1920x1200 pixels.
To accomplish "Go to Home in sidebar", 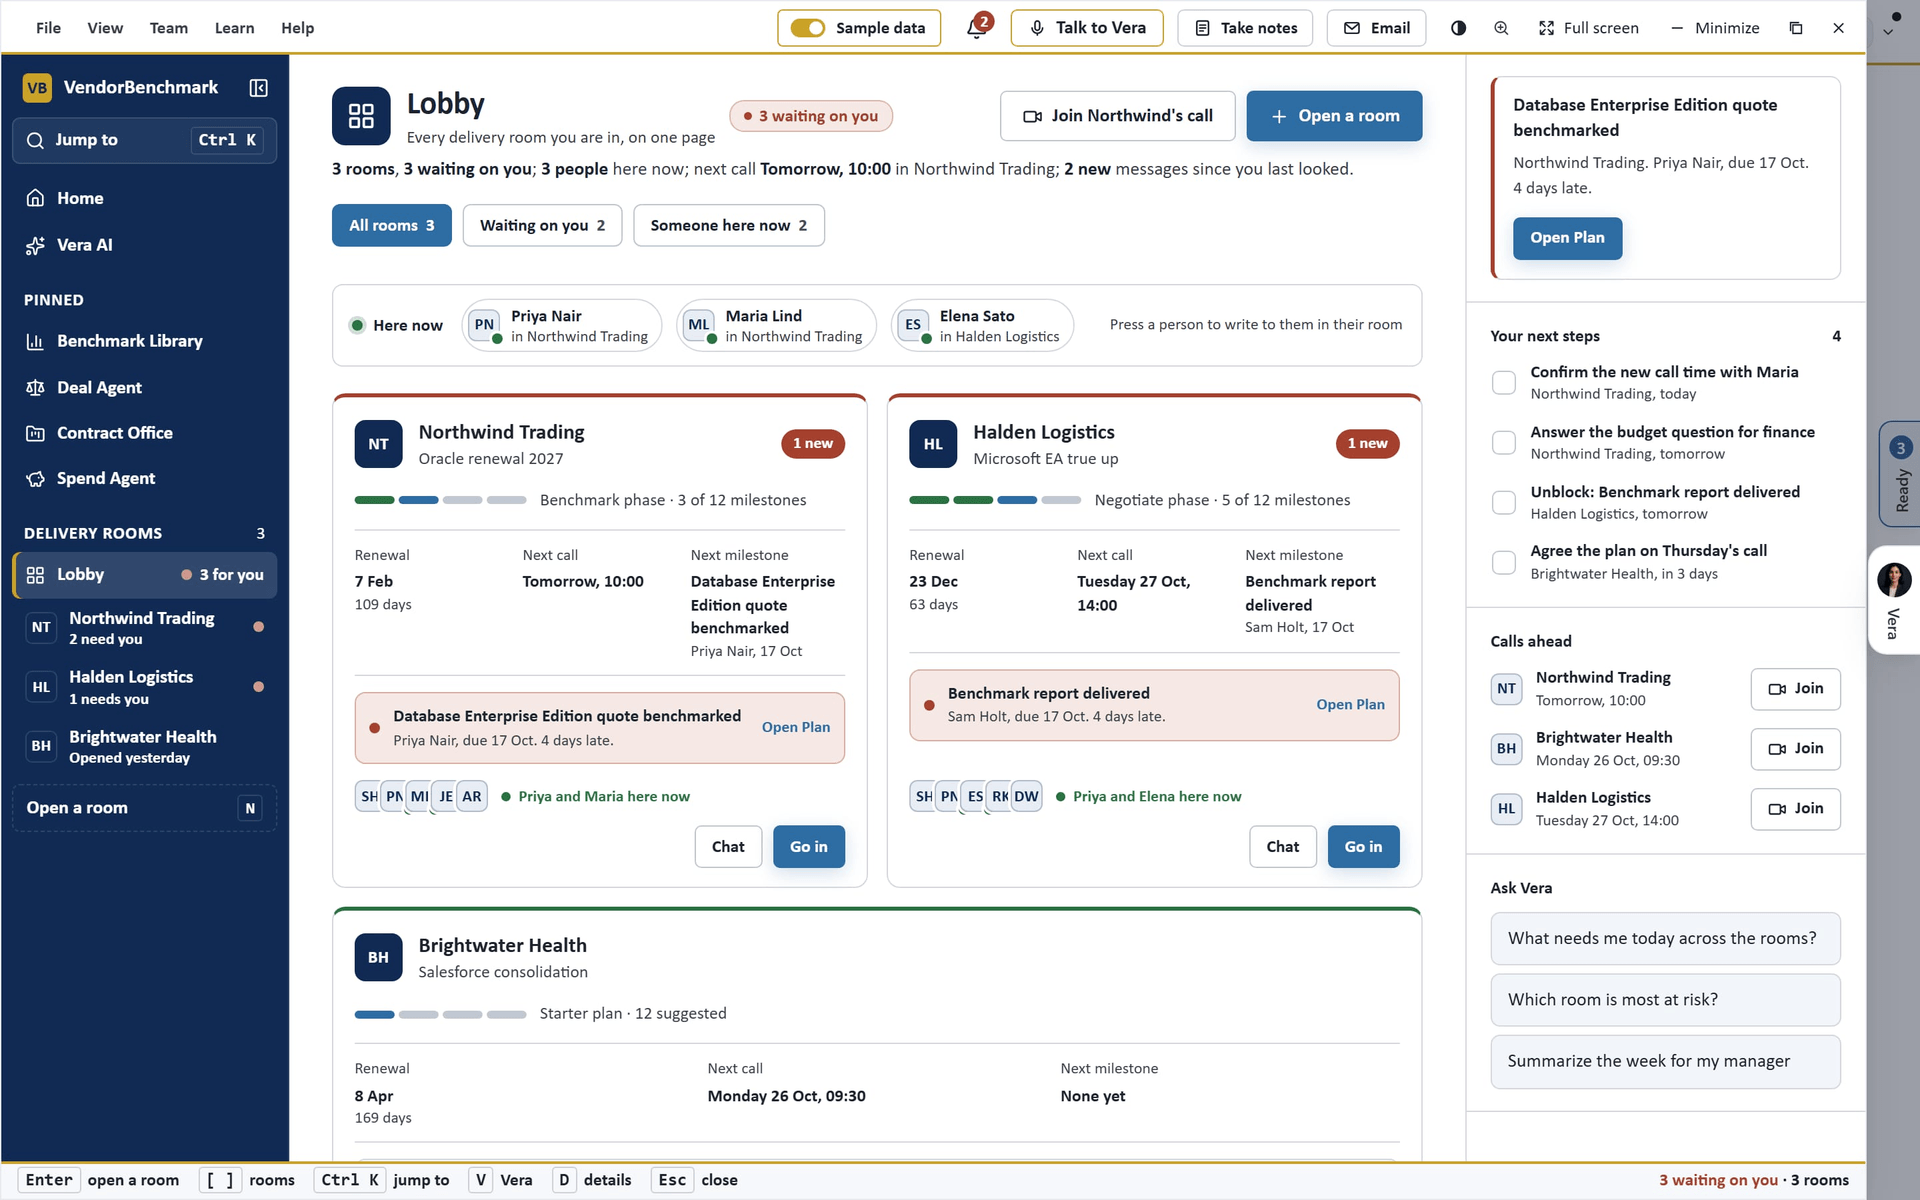I will point(145,198).
